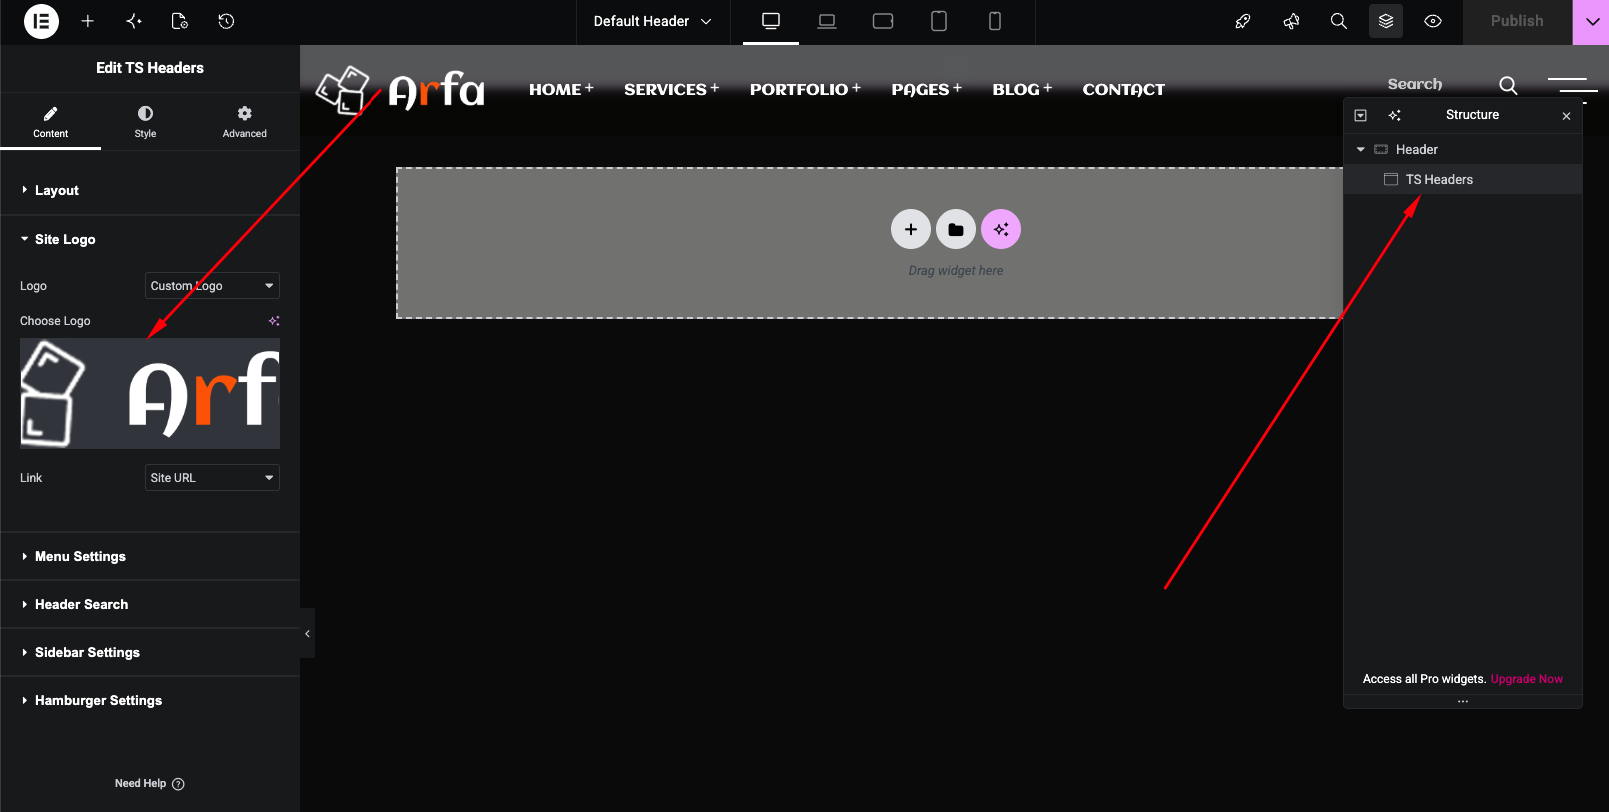Switch to tablet portrait view
Image resolution: width=1609 pixels, height=812 pixels.
[x=939, y=21]
